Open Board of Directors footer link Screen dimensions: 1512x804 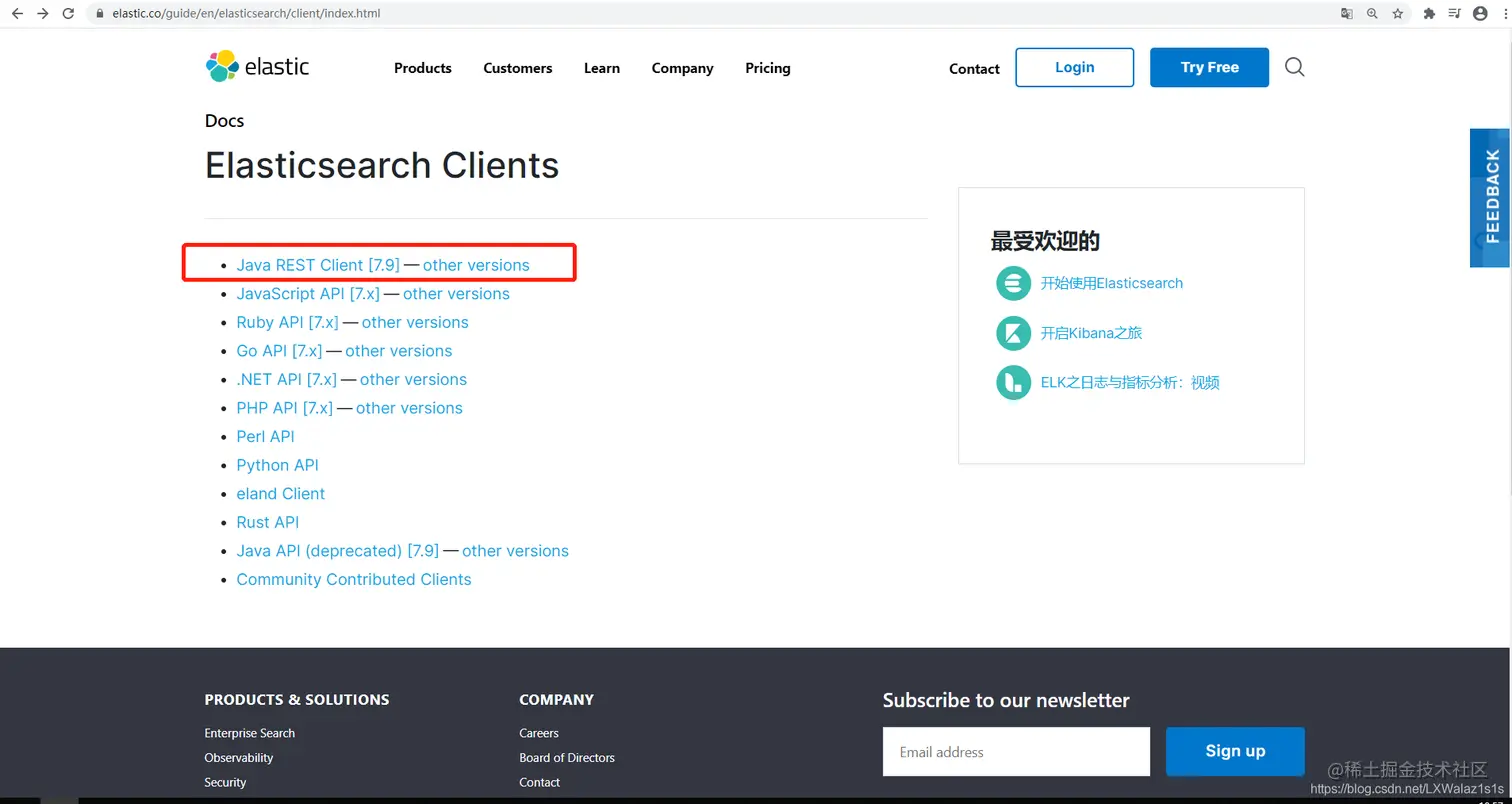567,758
